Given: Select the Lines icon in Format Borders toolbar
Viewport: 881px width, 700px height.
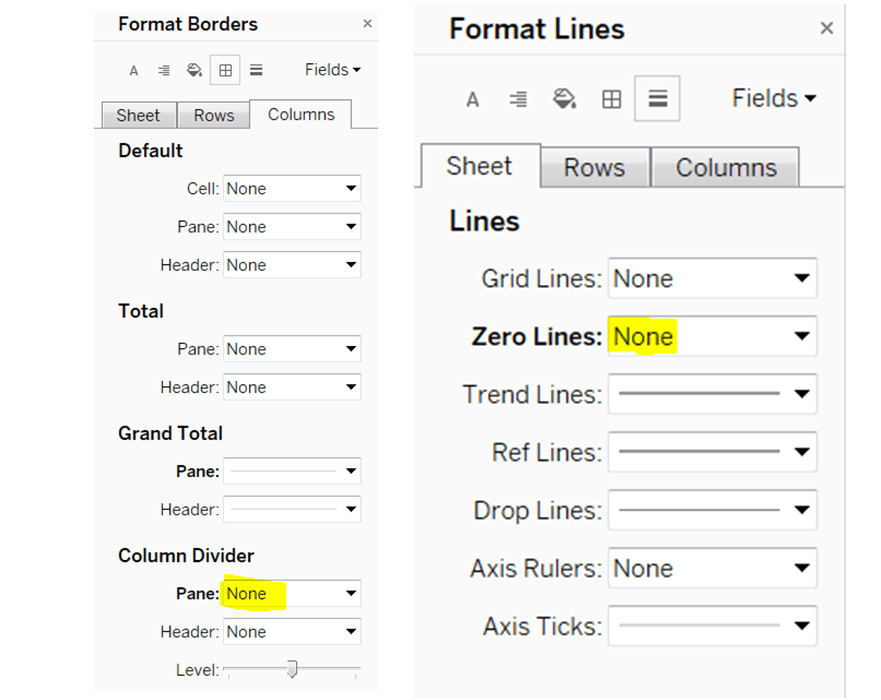Looking at the screenshot, I should 255,70.
